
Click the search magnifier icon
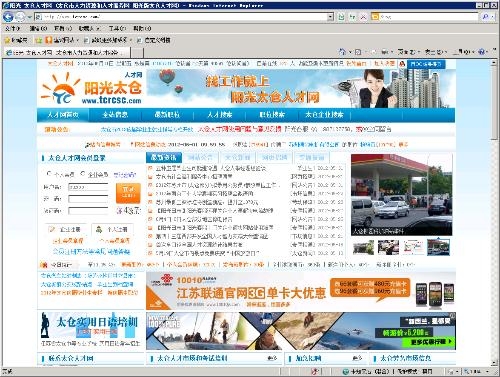(x=486, y=17)
